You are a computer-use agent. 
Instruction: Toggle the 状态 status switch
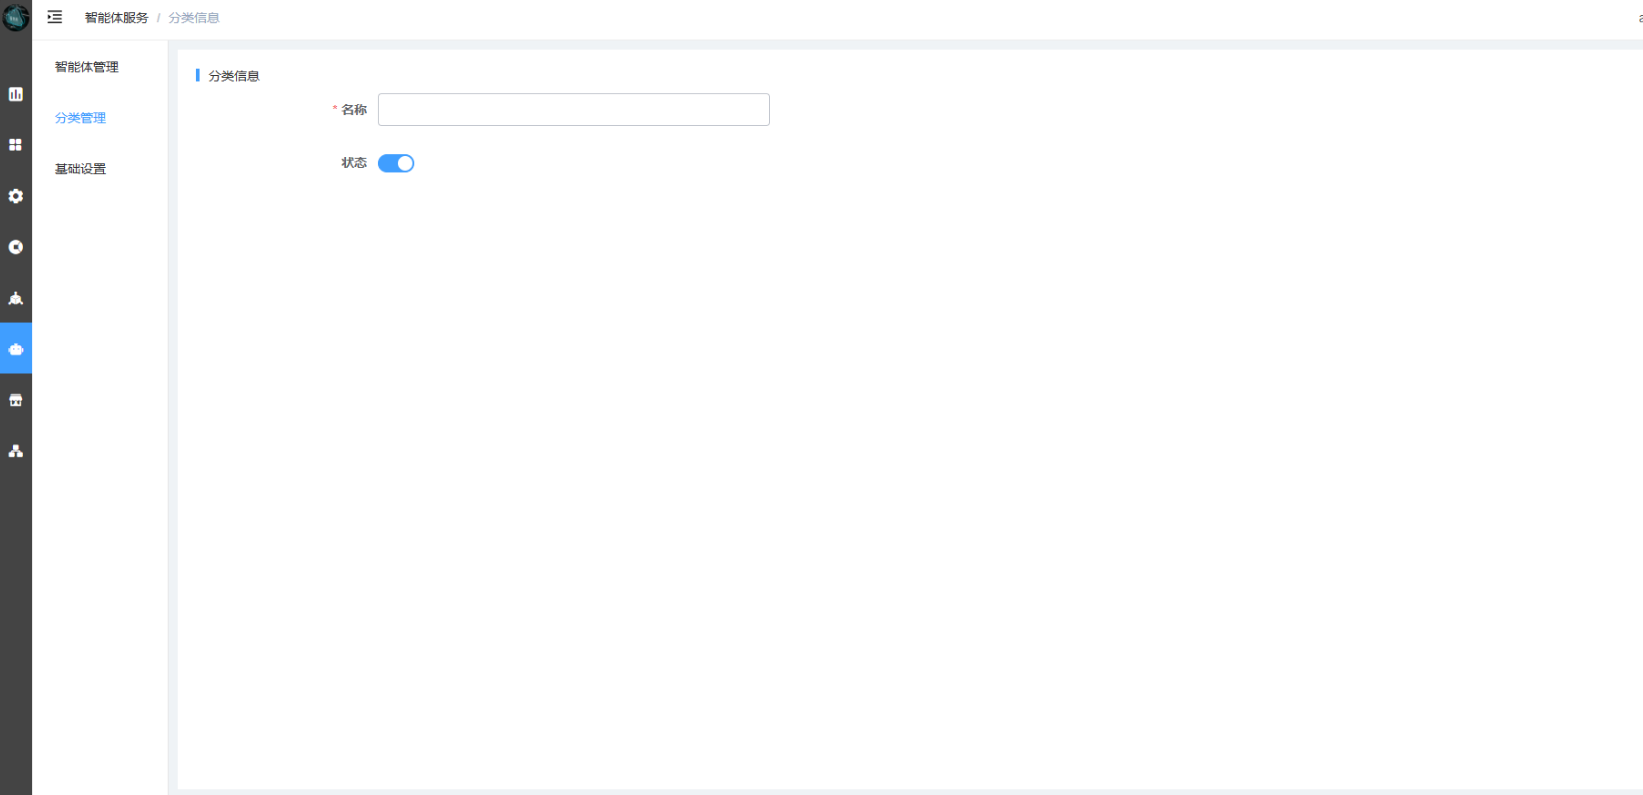point(396,163)
